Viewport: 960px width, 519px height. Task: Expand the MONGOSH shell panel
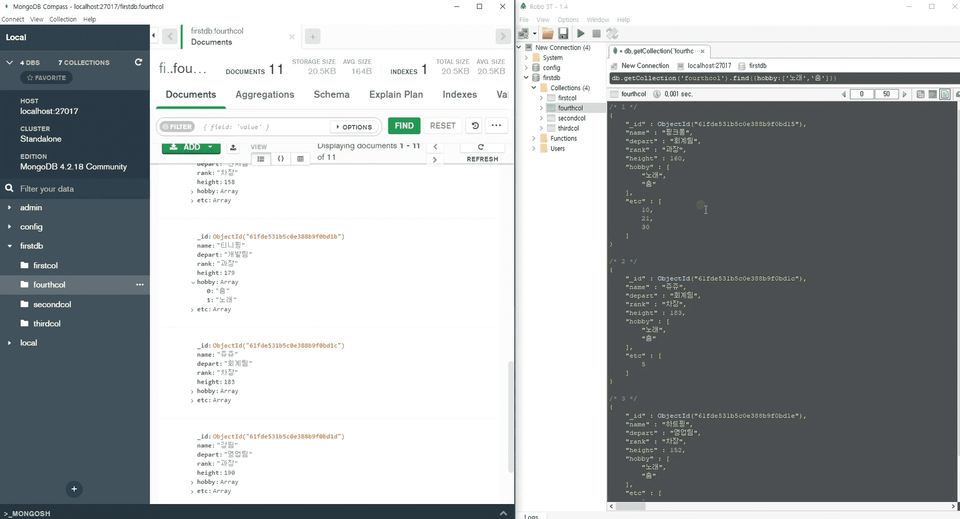click(503, 513)
